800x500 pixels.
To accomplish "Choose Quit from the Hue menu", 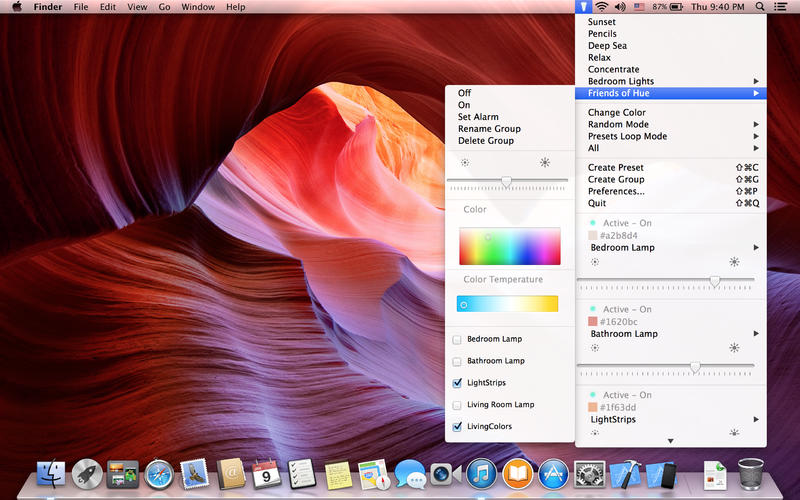I will point(670,203).
